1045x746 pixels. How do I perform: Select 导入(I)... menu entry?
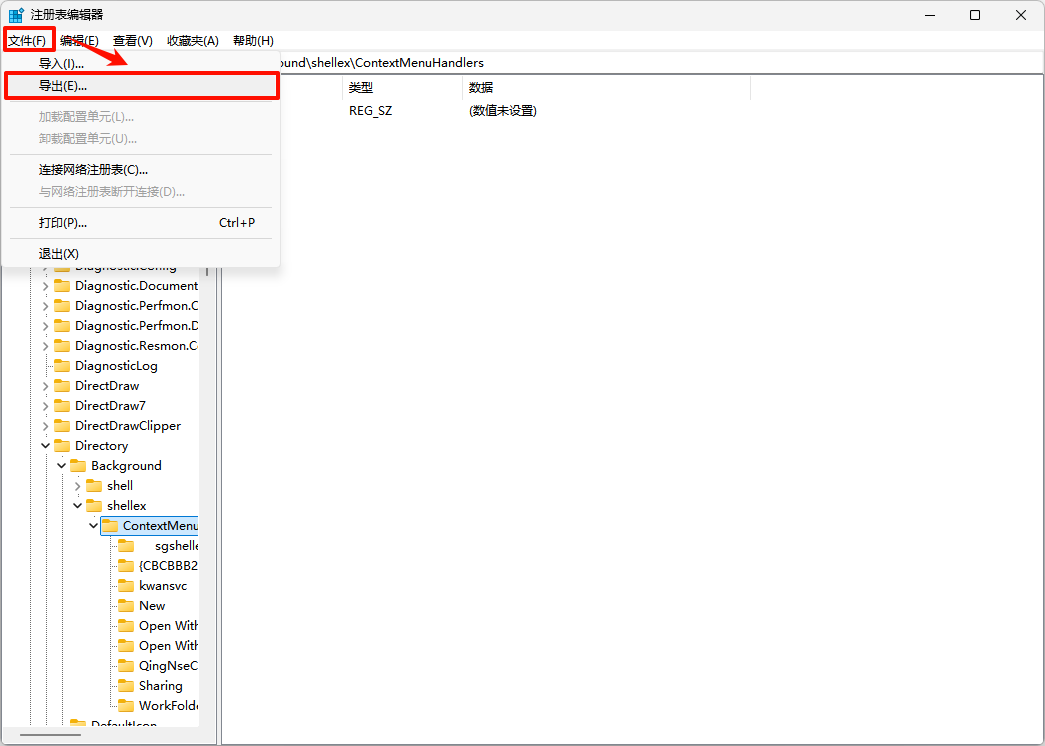click(61, 63)
